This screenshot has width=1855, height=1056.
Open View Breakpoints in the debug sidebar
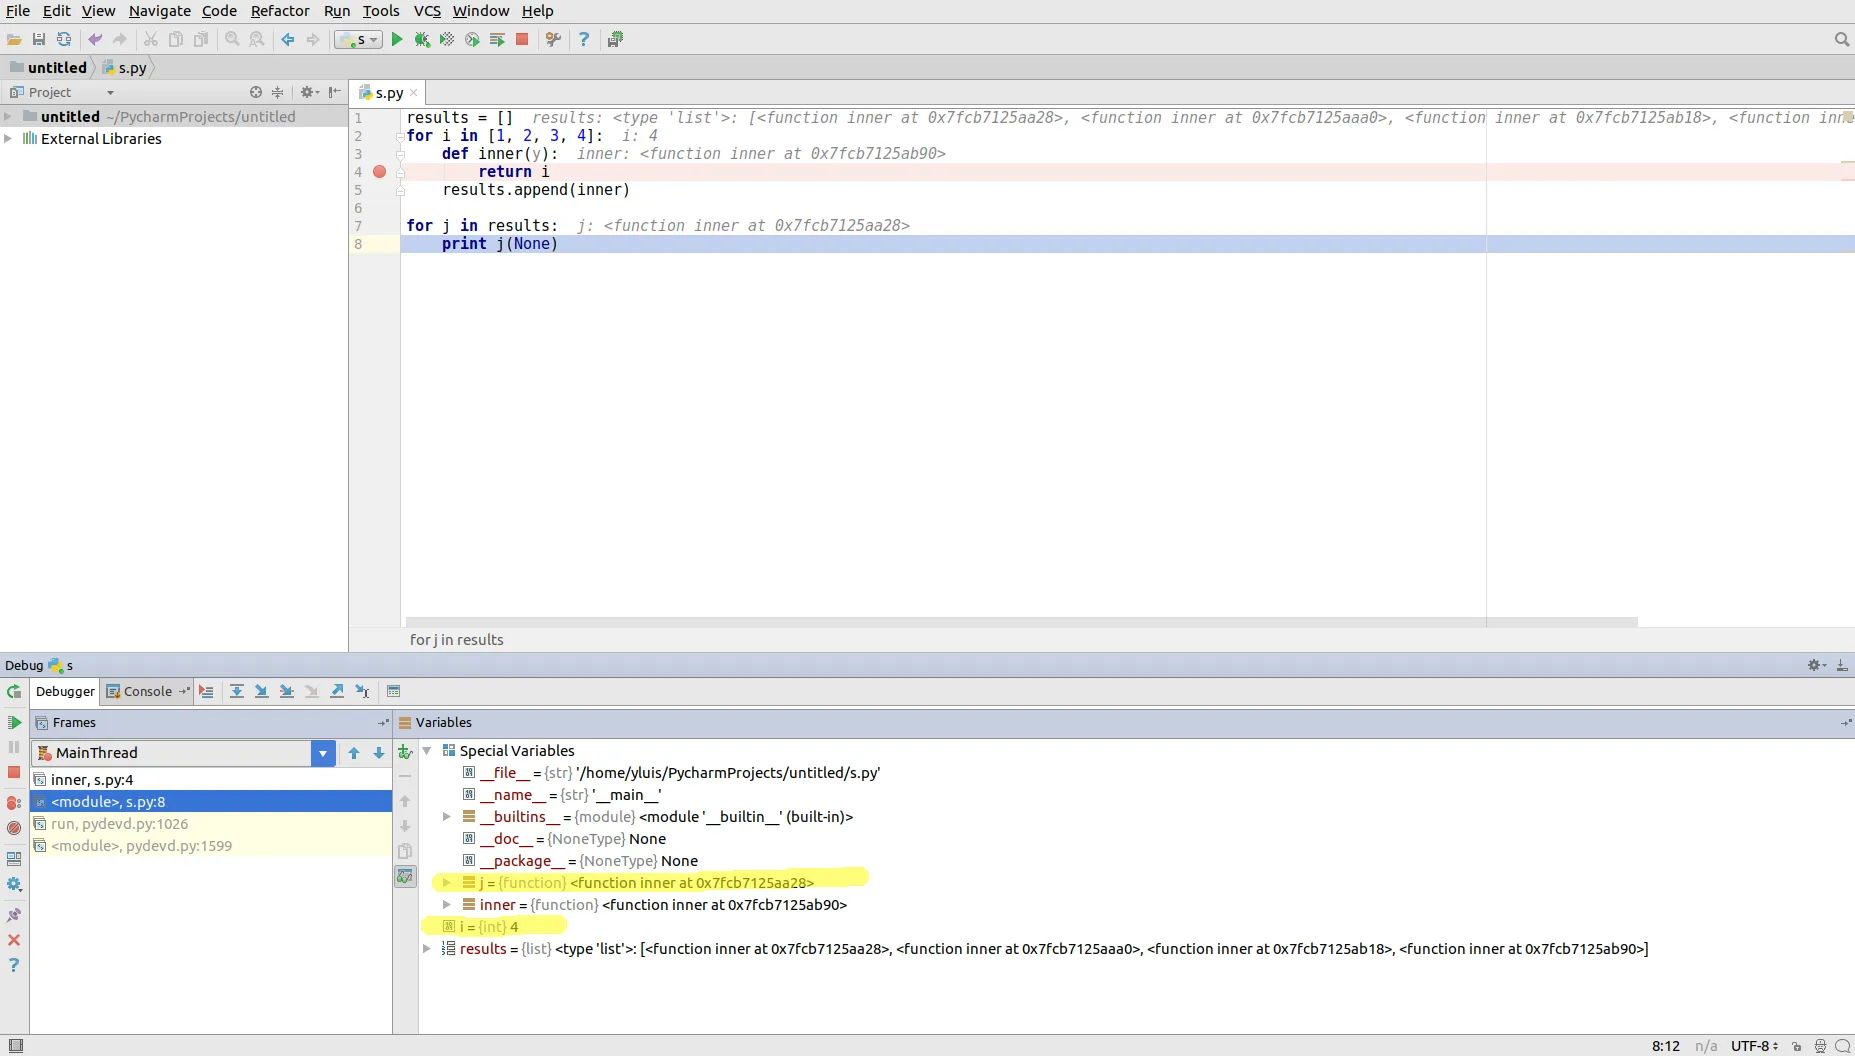[14, 803]
